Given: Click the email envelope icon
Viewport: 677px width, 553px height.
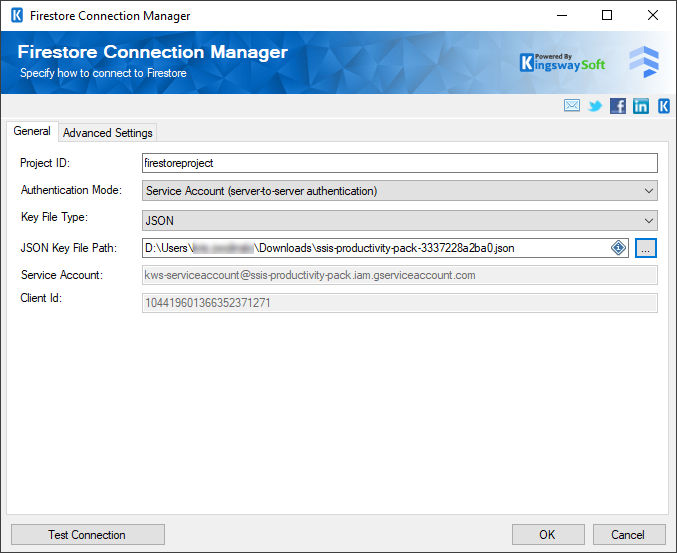Looking at the screenshot, I should point(572,105).
